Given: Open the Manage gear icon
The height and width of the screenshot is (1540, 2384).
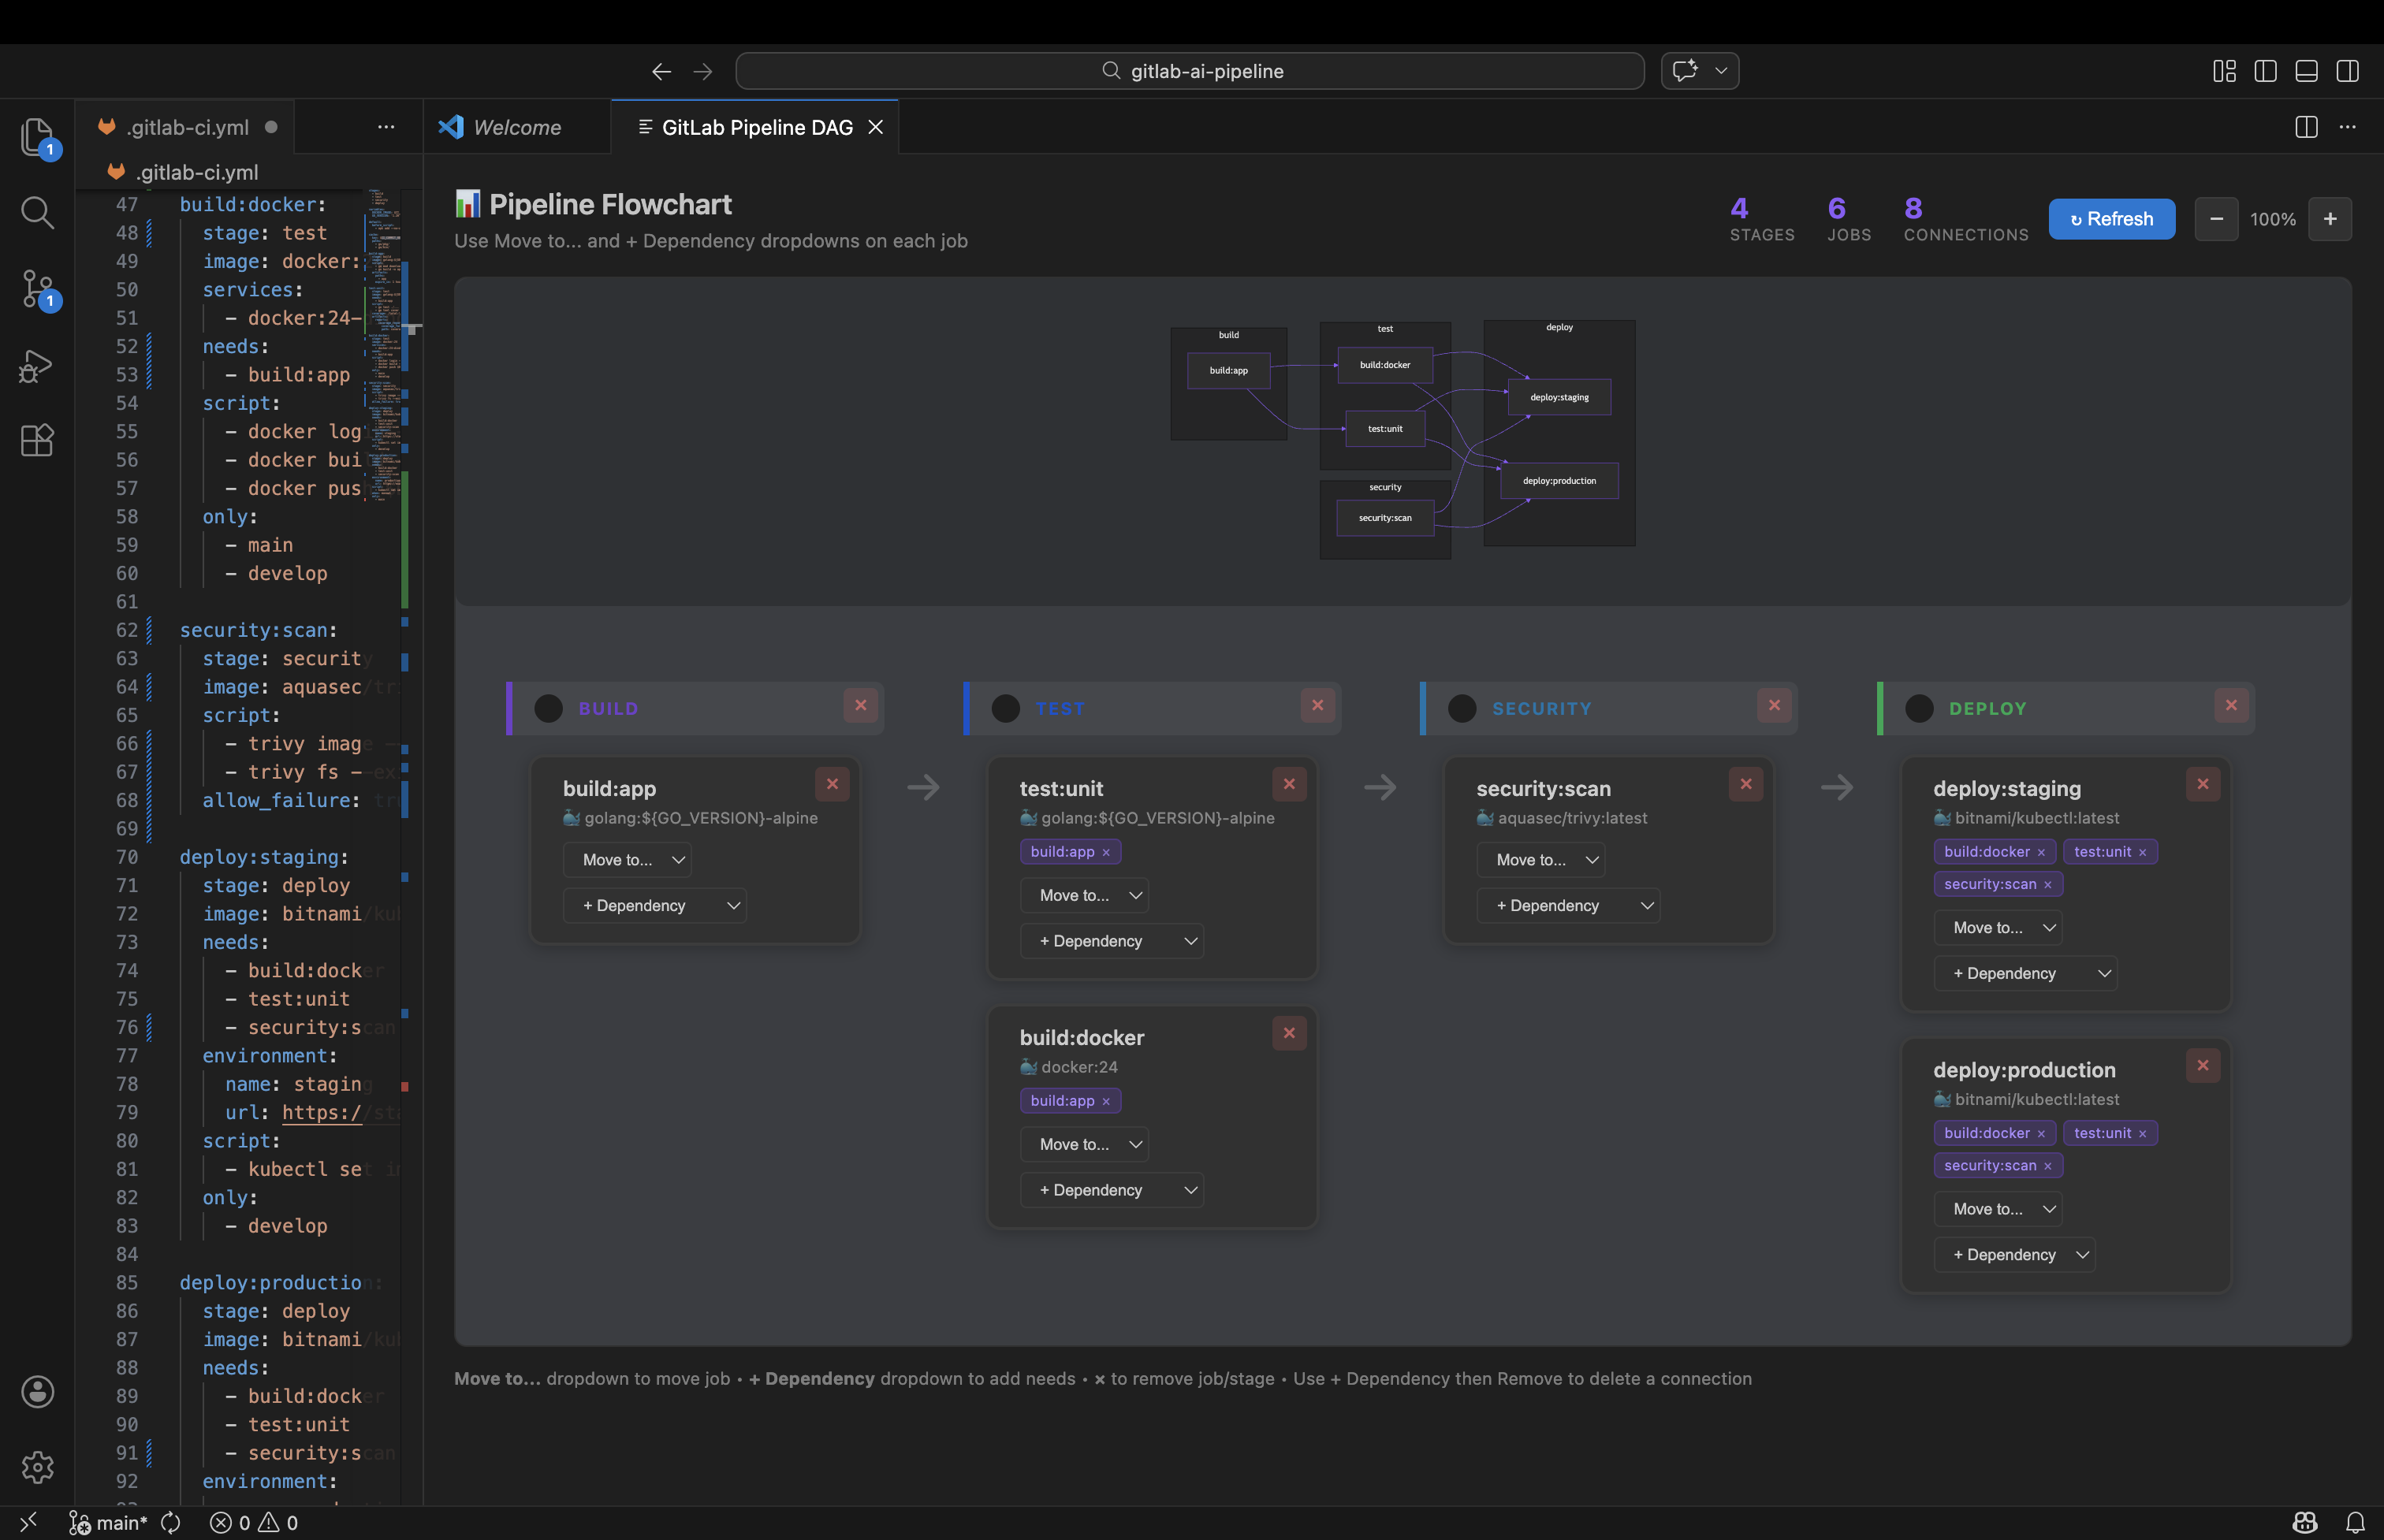Looking at the screenshot, I should (37, 1466).
